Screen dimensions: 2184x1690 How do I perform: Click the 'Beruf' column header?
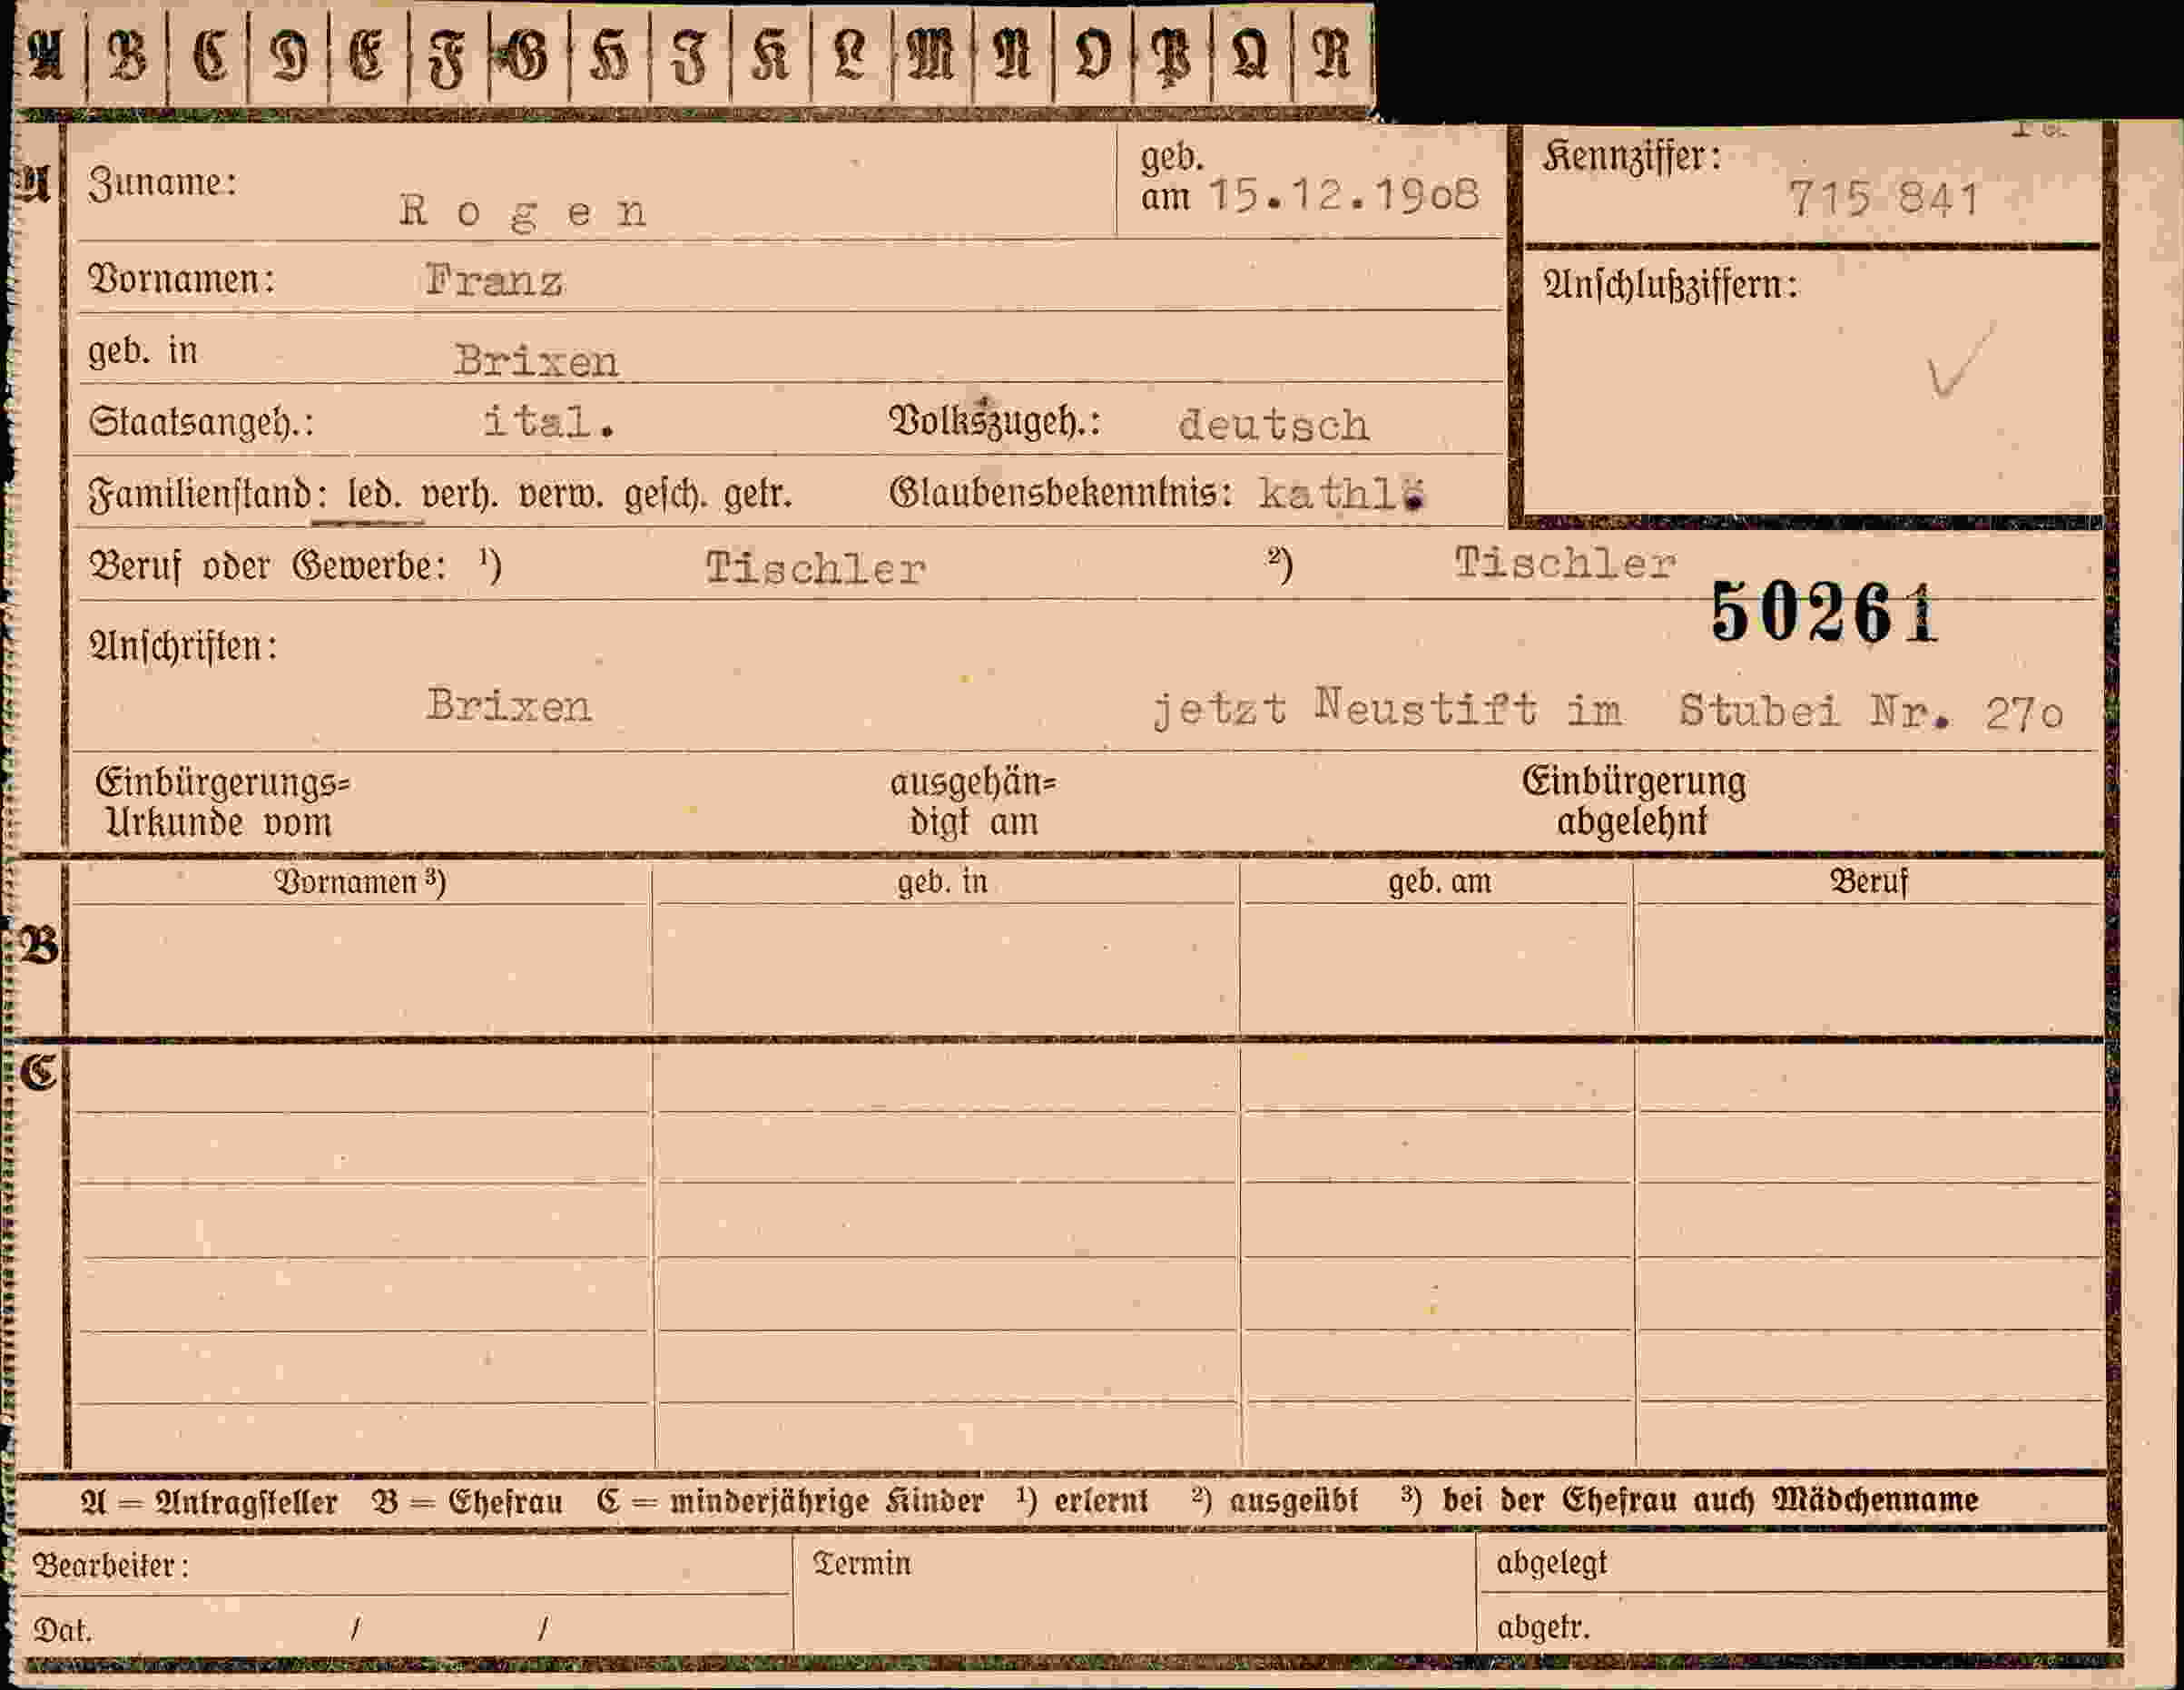pyautogui.click(x=1869, y=882)
